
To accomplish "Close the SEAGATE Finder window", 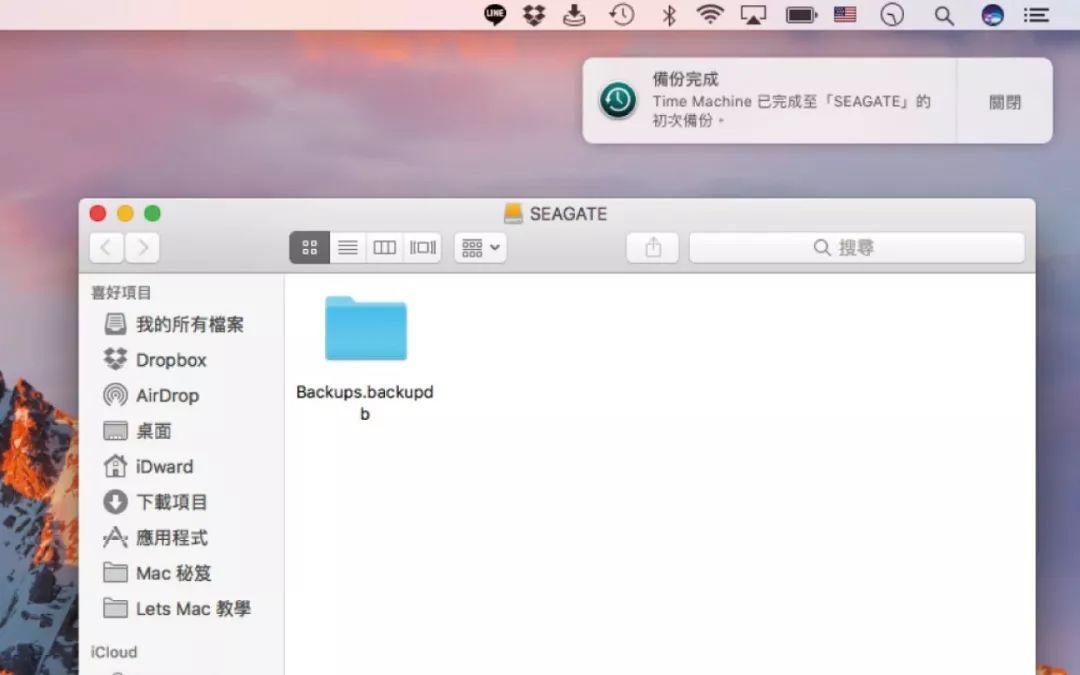I will pyautogui.click(x=98, y=214).
